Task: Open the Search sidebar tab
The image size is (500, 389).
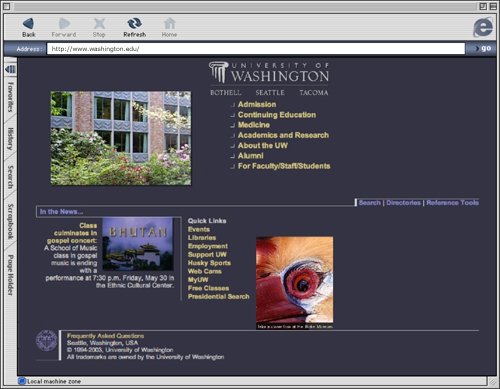Action: point(11,177)
